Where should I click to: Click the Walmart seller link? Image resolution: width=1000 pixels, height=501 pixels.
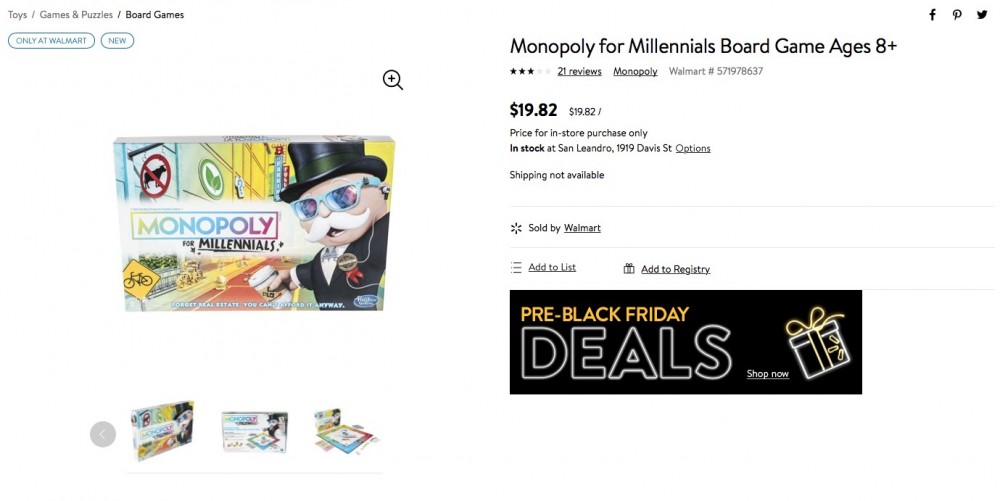(x=582, y=228)
